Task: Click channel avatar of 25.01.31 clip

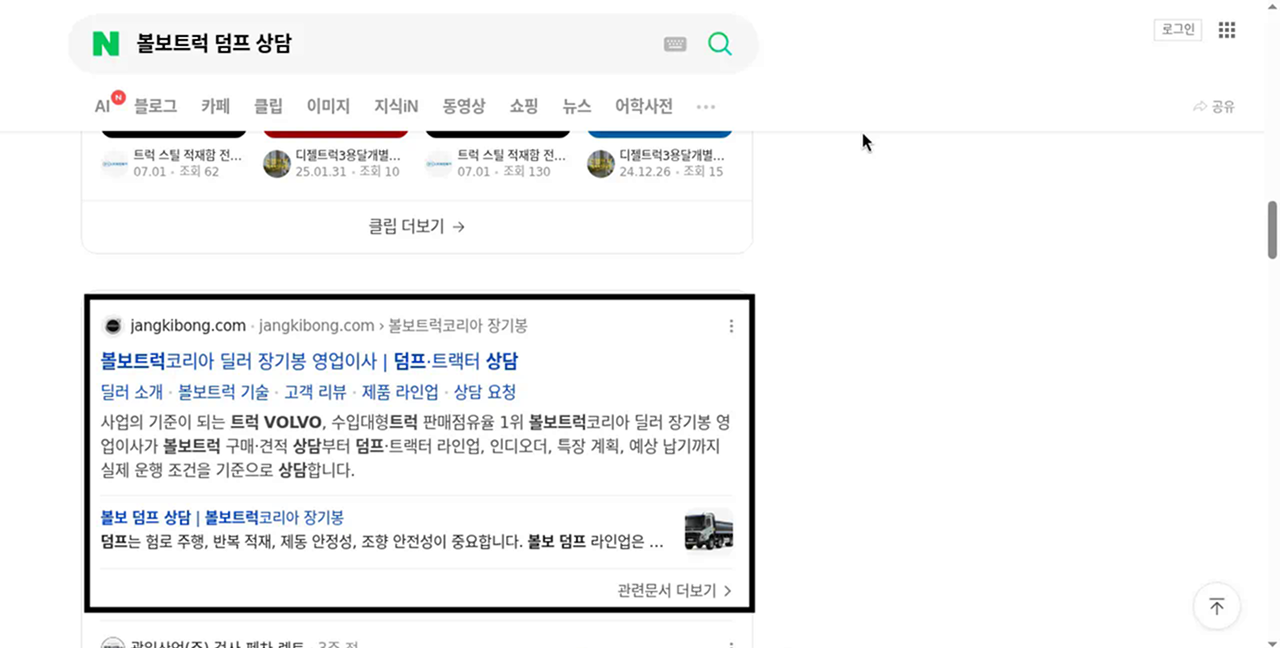Action: (277, 164)
